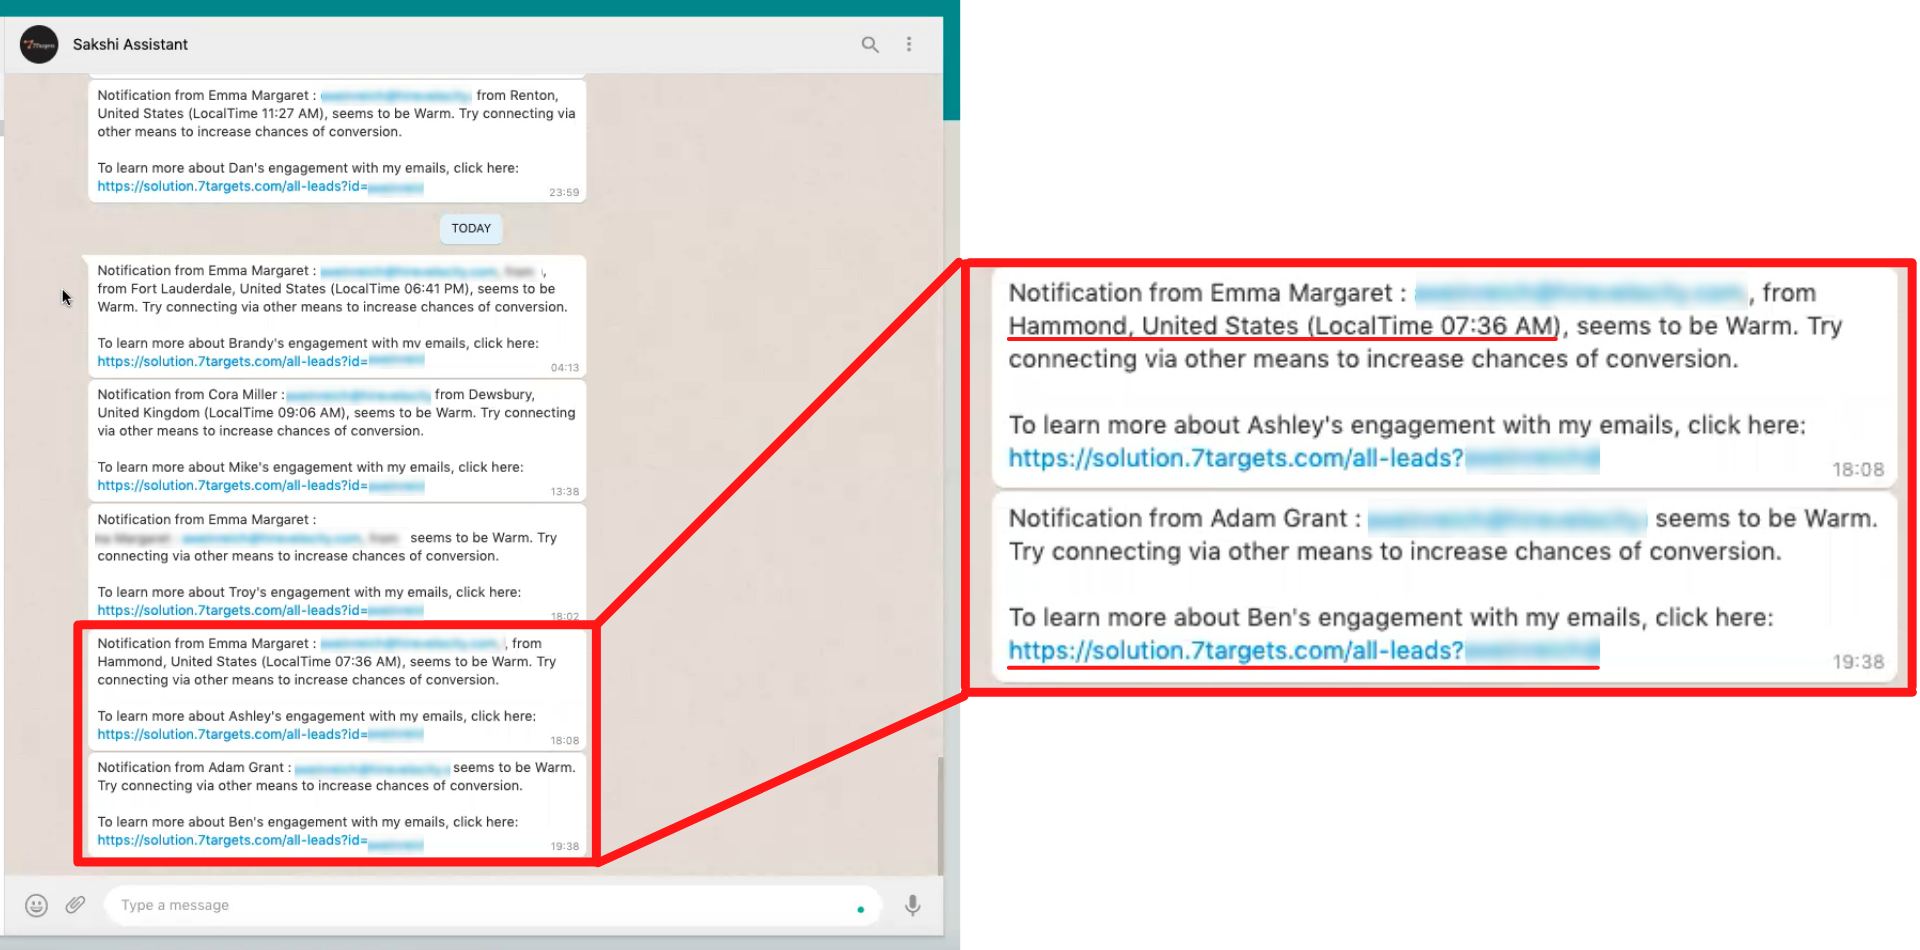Open search in the chat header
This screenshot has height=950, width=1920.
coord(870,44)
